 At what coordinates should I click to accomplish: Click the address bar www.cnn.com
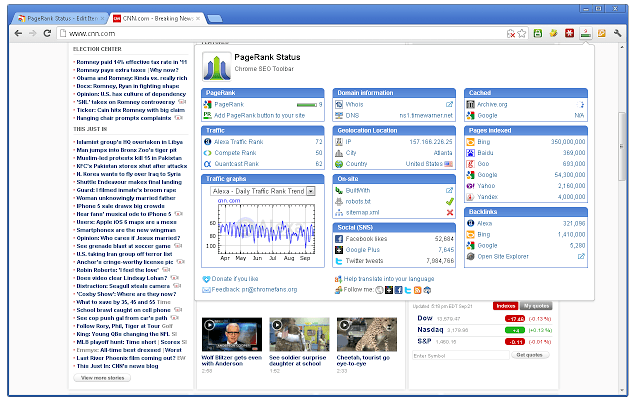click(x=282, y=33)
